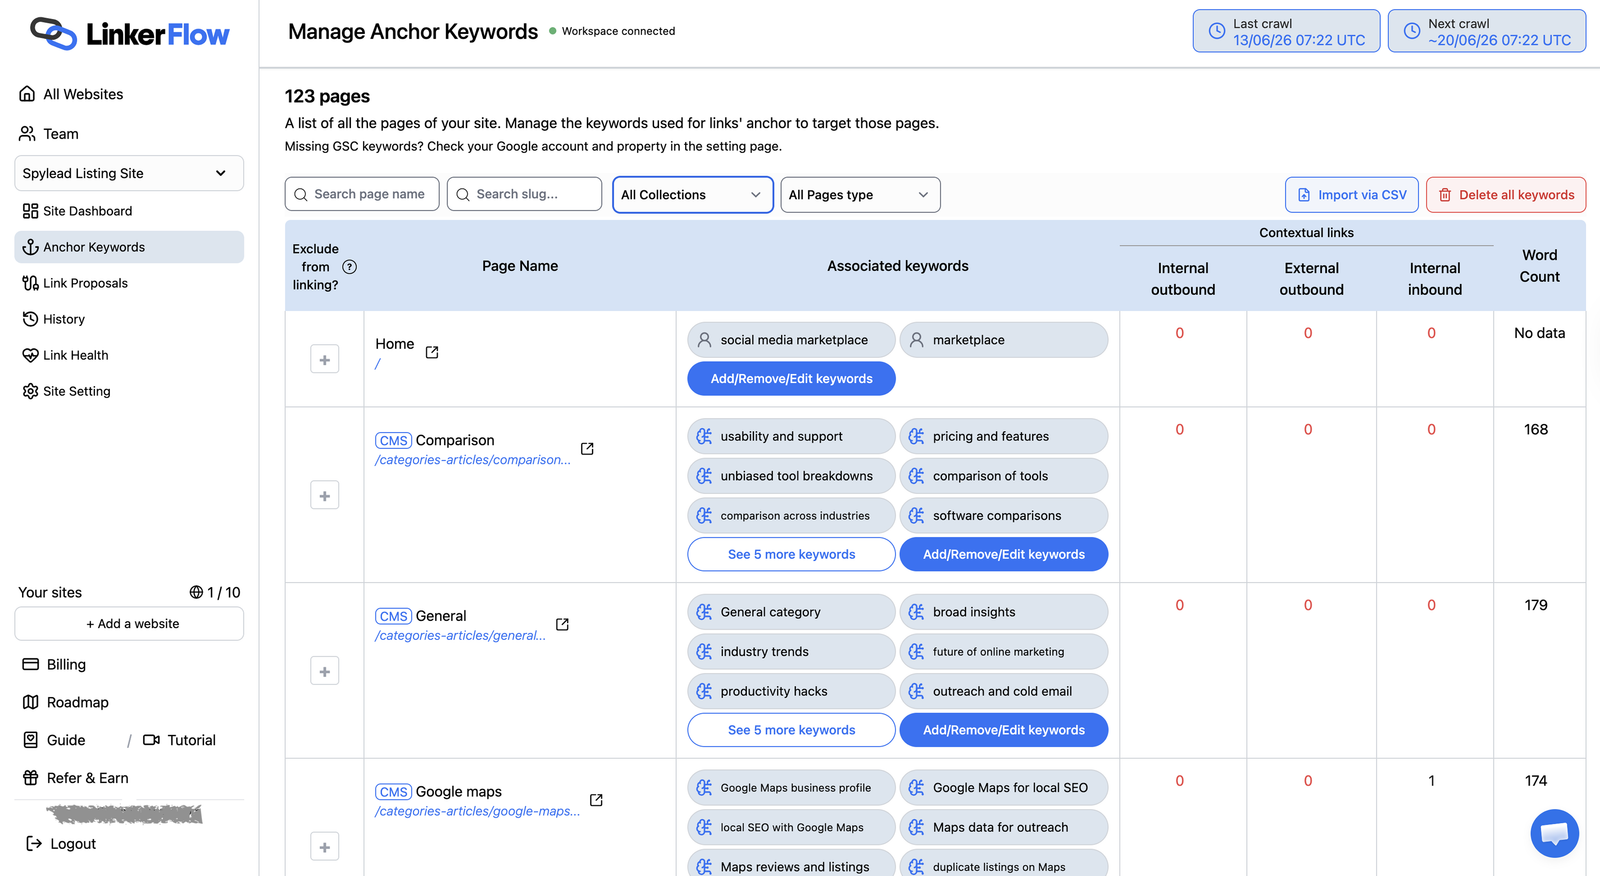Focus the Search page name field
The width and height of the screenshot is (1600, 876).
[x=362, y=194]
